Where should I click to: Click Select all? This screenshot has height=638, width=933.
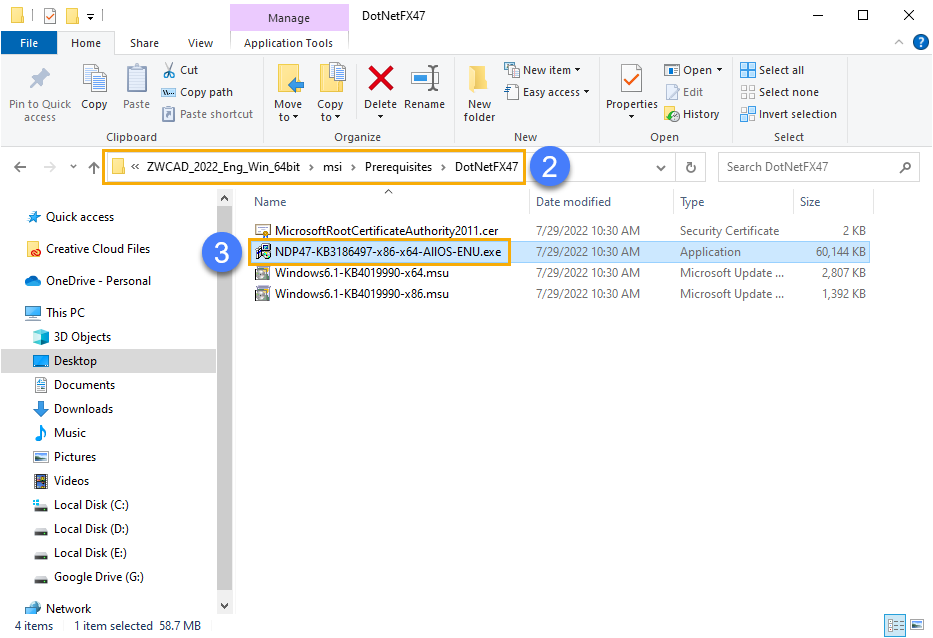772,70
